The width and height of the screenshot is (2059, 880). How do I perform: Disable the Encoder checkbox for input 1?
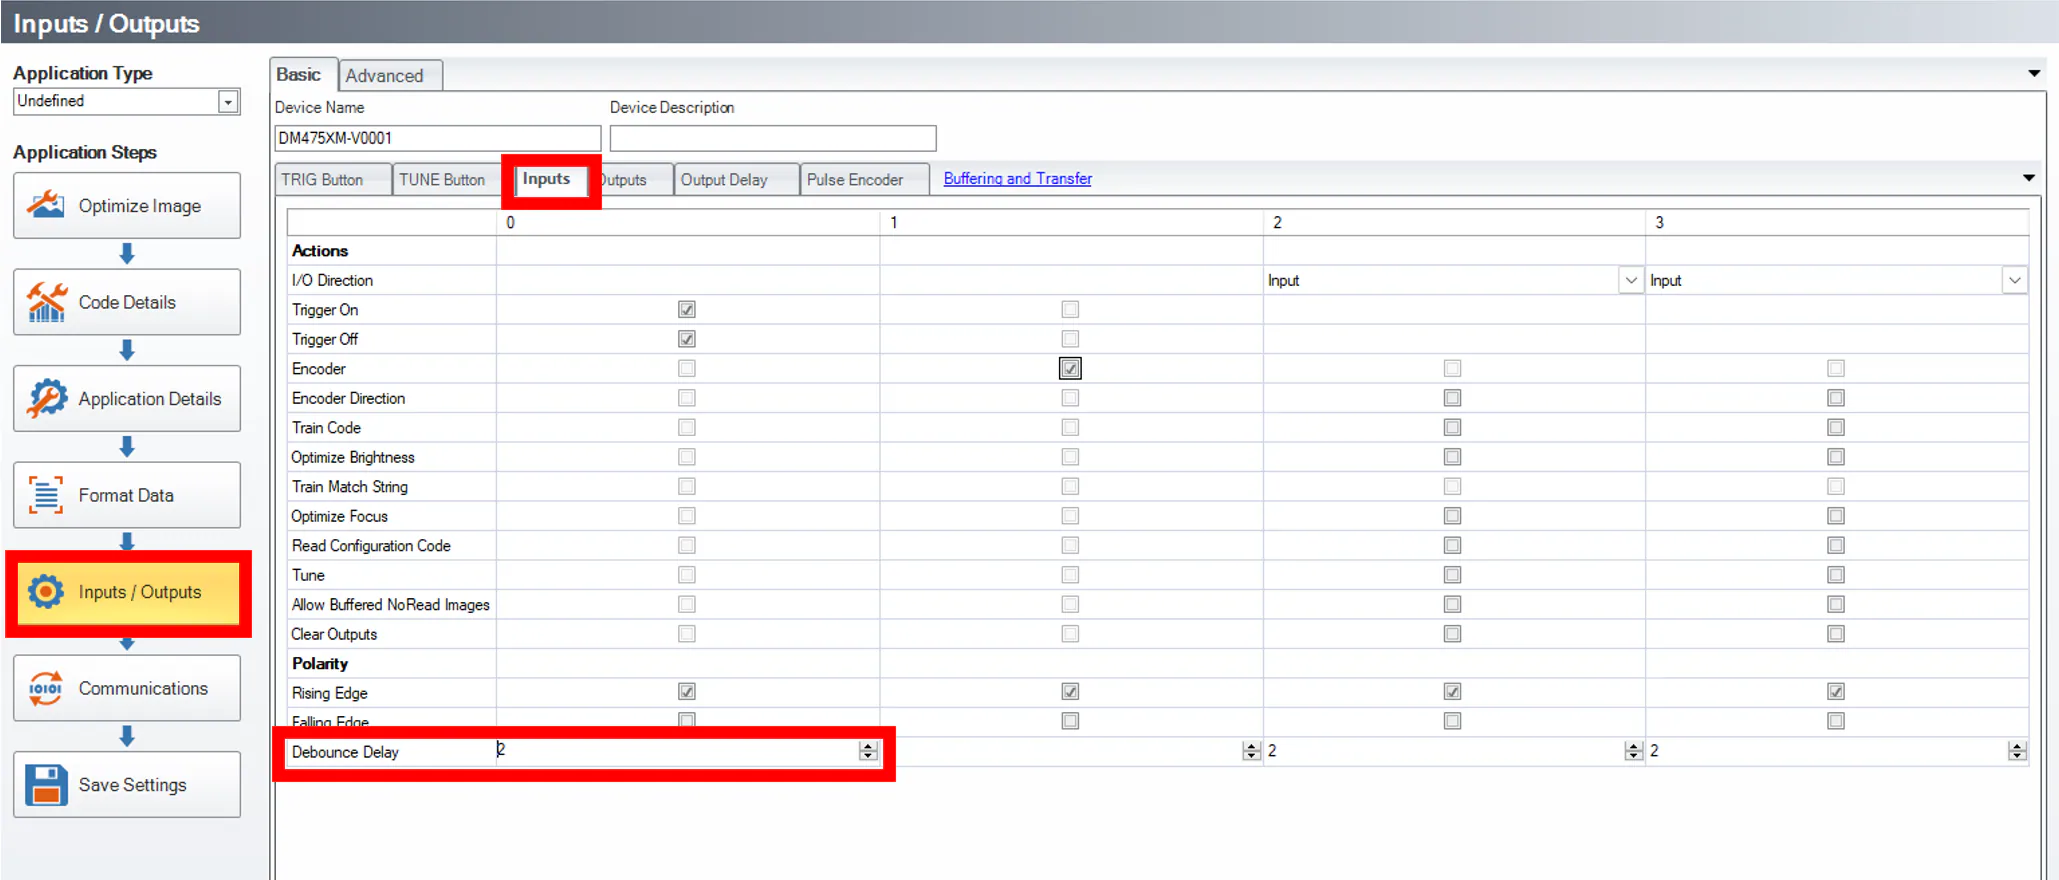point(1070,369)
